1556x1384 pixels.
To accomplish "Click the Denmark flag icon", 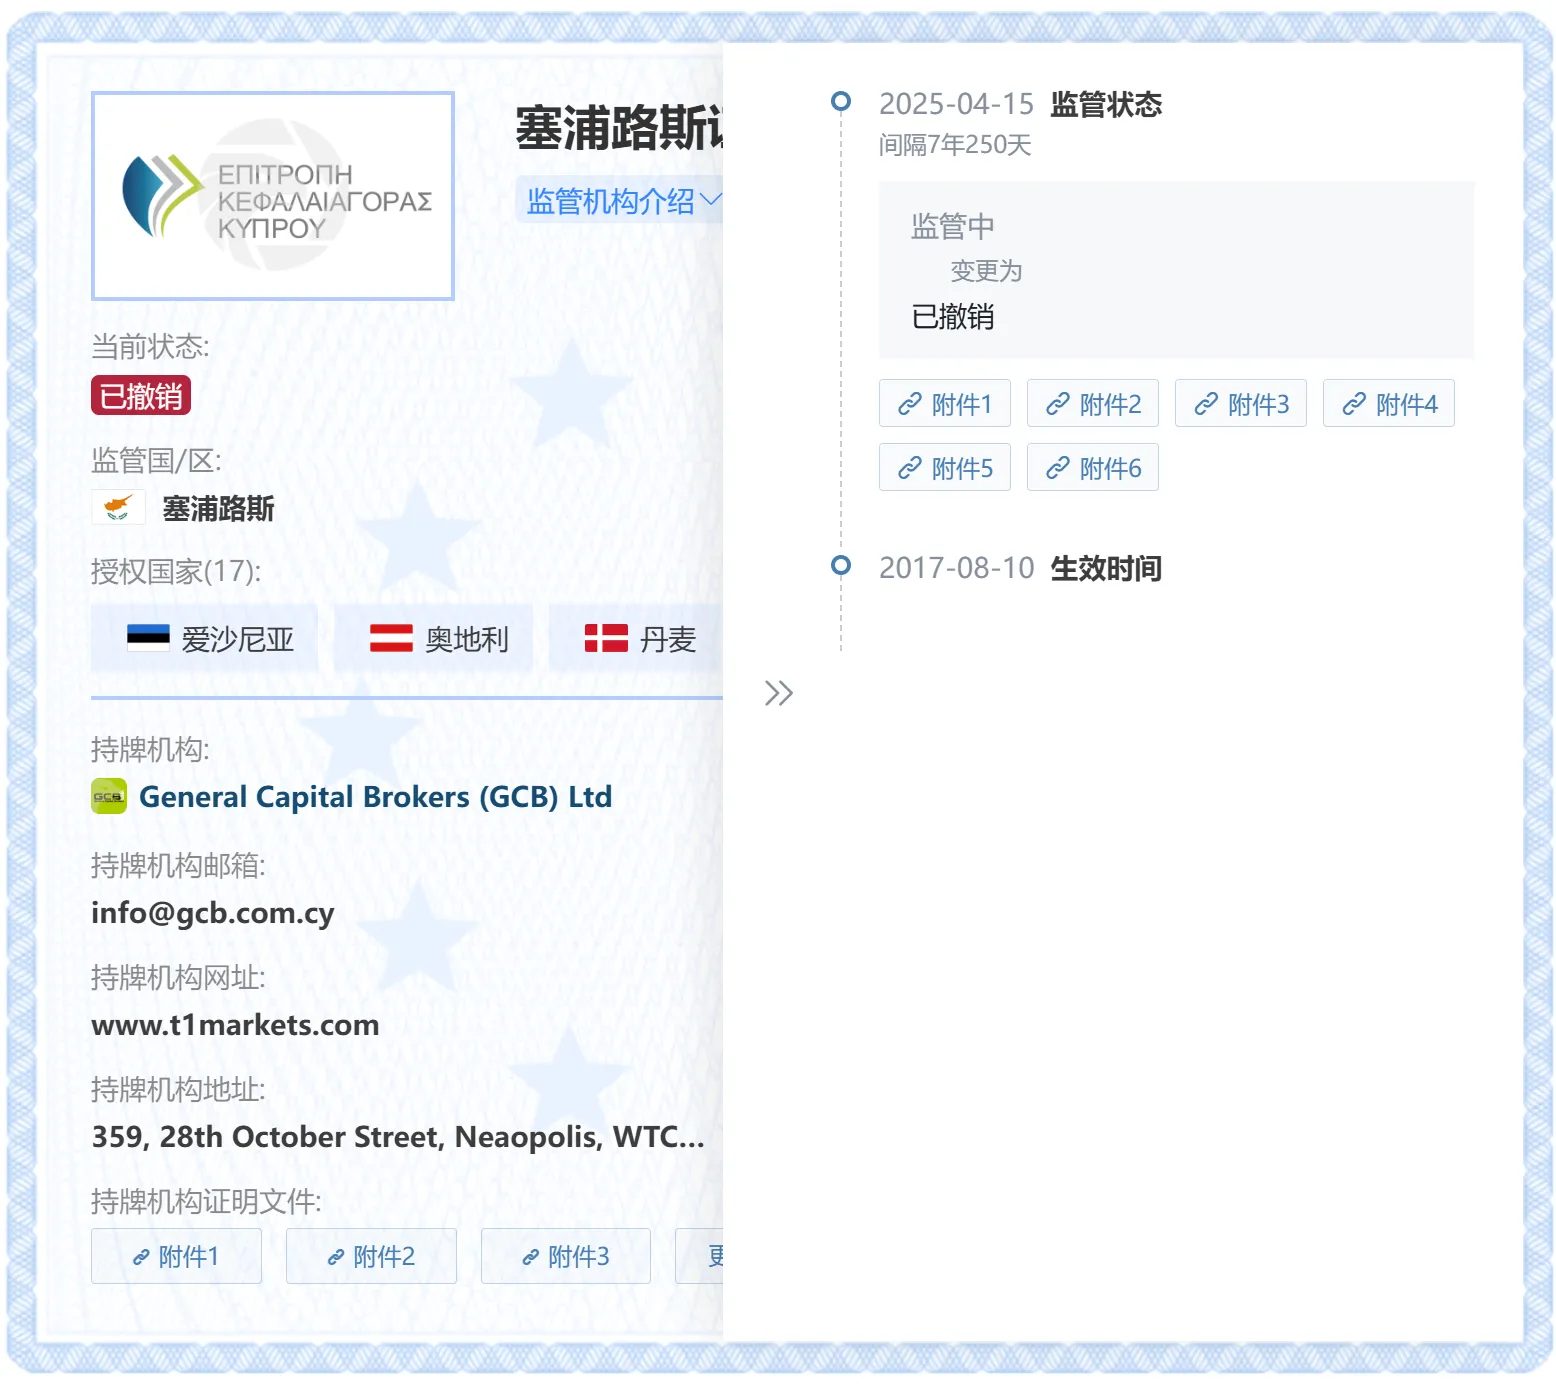I will 606,638.
